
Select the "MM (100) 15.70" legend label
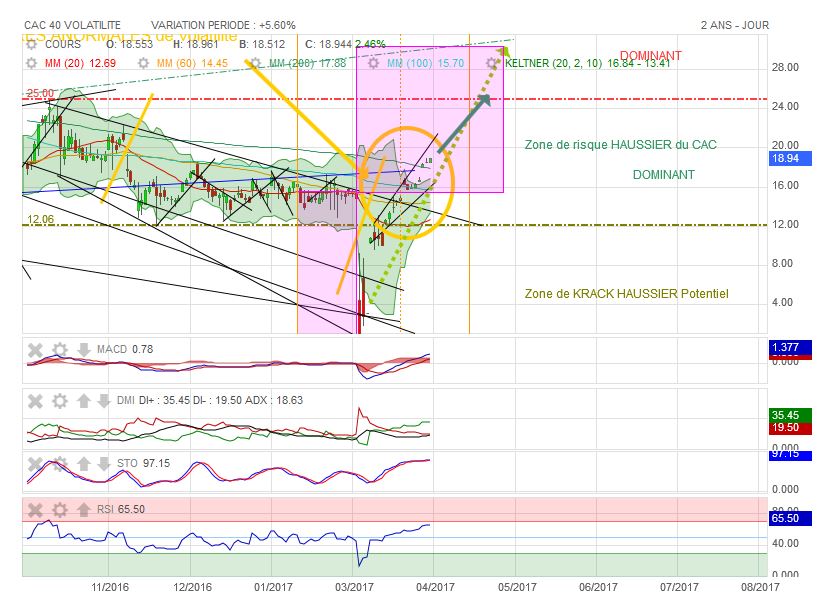point(426,63)
